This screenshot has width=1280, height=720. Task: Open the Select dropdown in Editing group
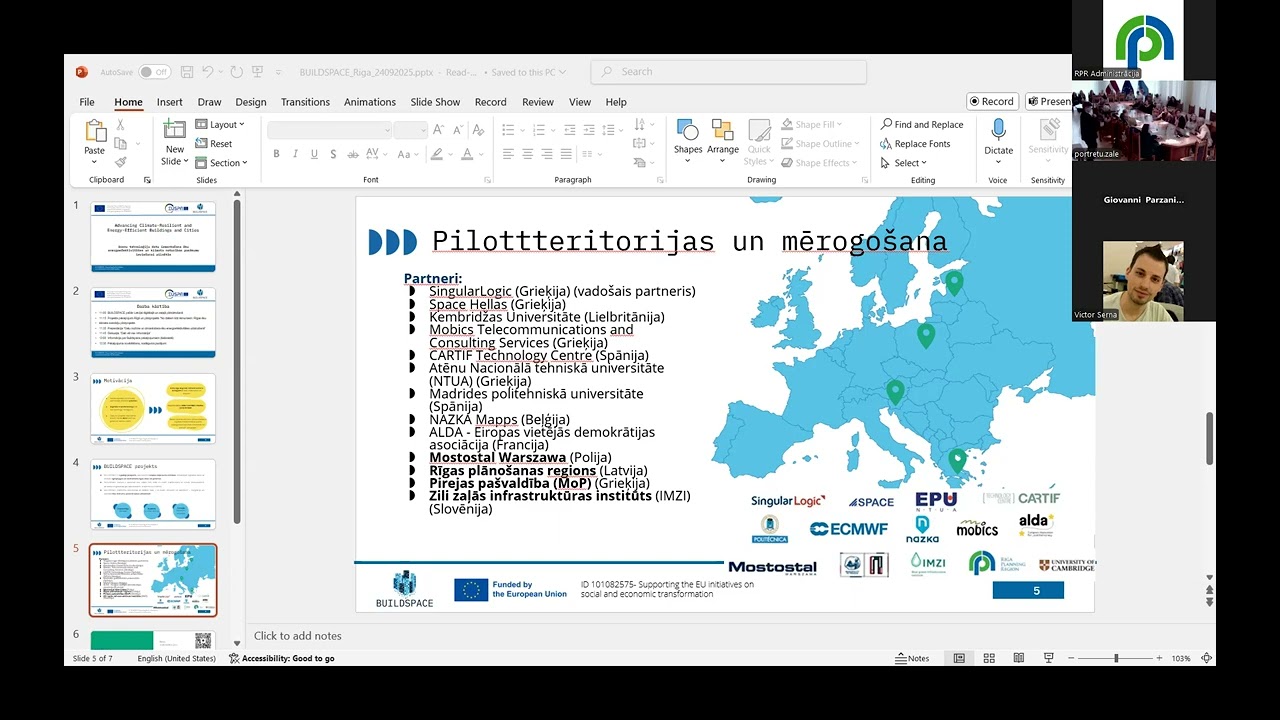[904, 163]
